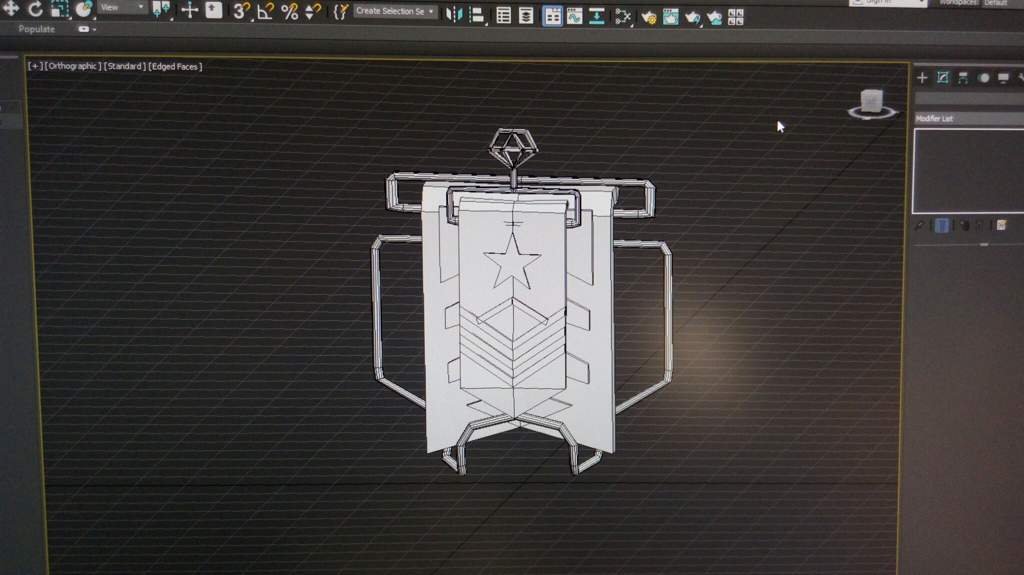Screen dimensions: 1024x575
Task: Toggle Layer Explorer
Action: point(526,16)
